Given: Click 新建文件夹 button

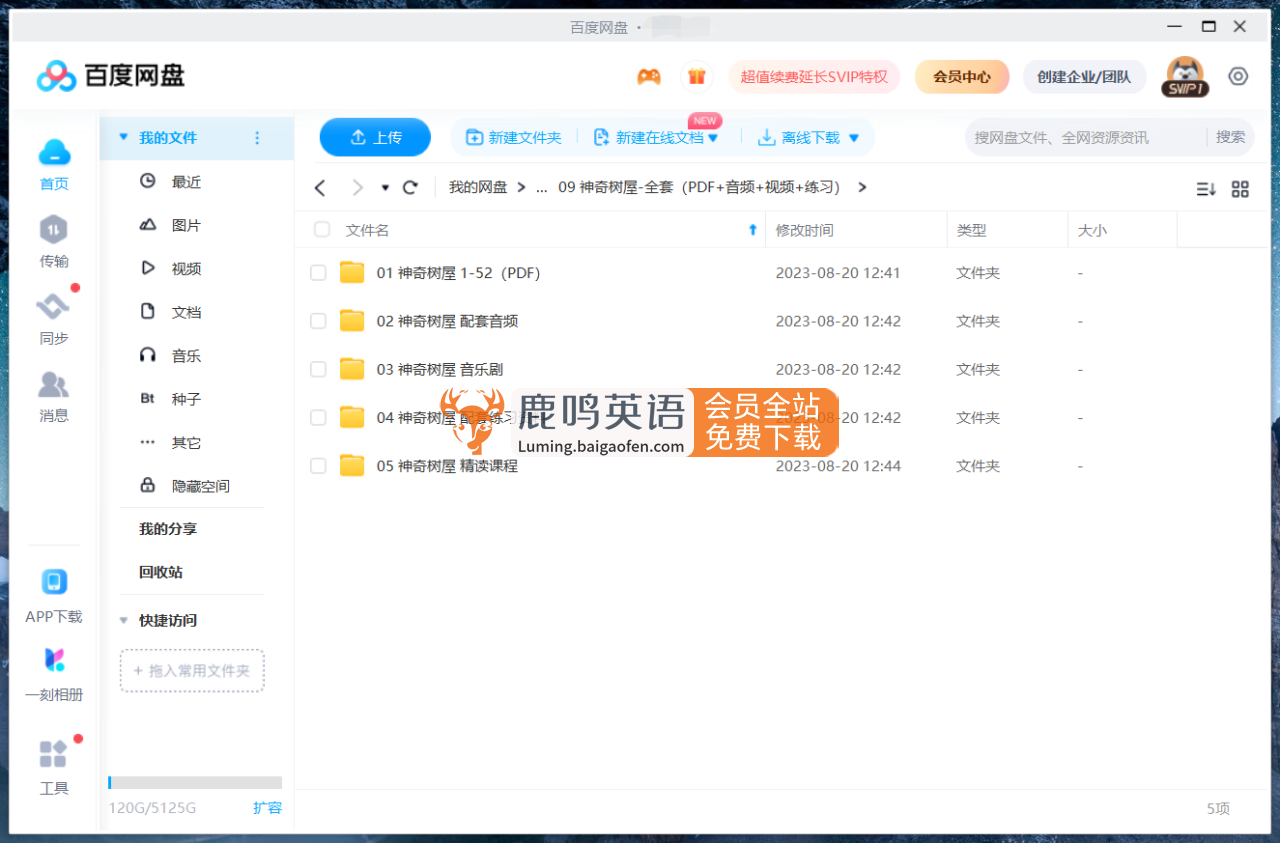Looking at the screenshot, I should click(514, 138).
